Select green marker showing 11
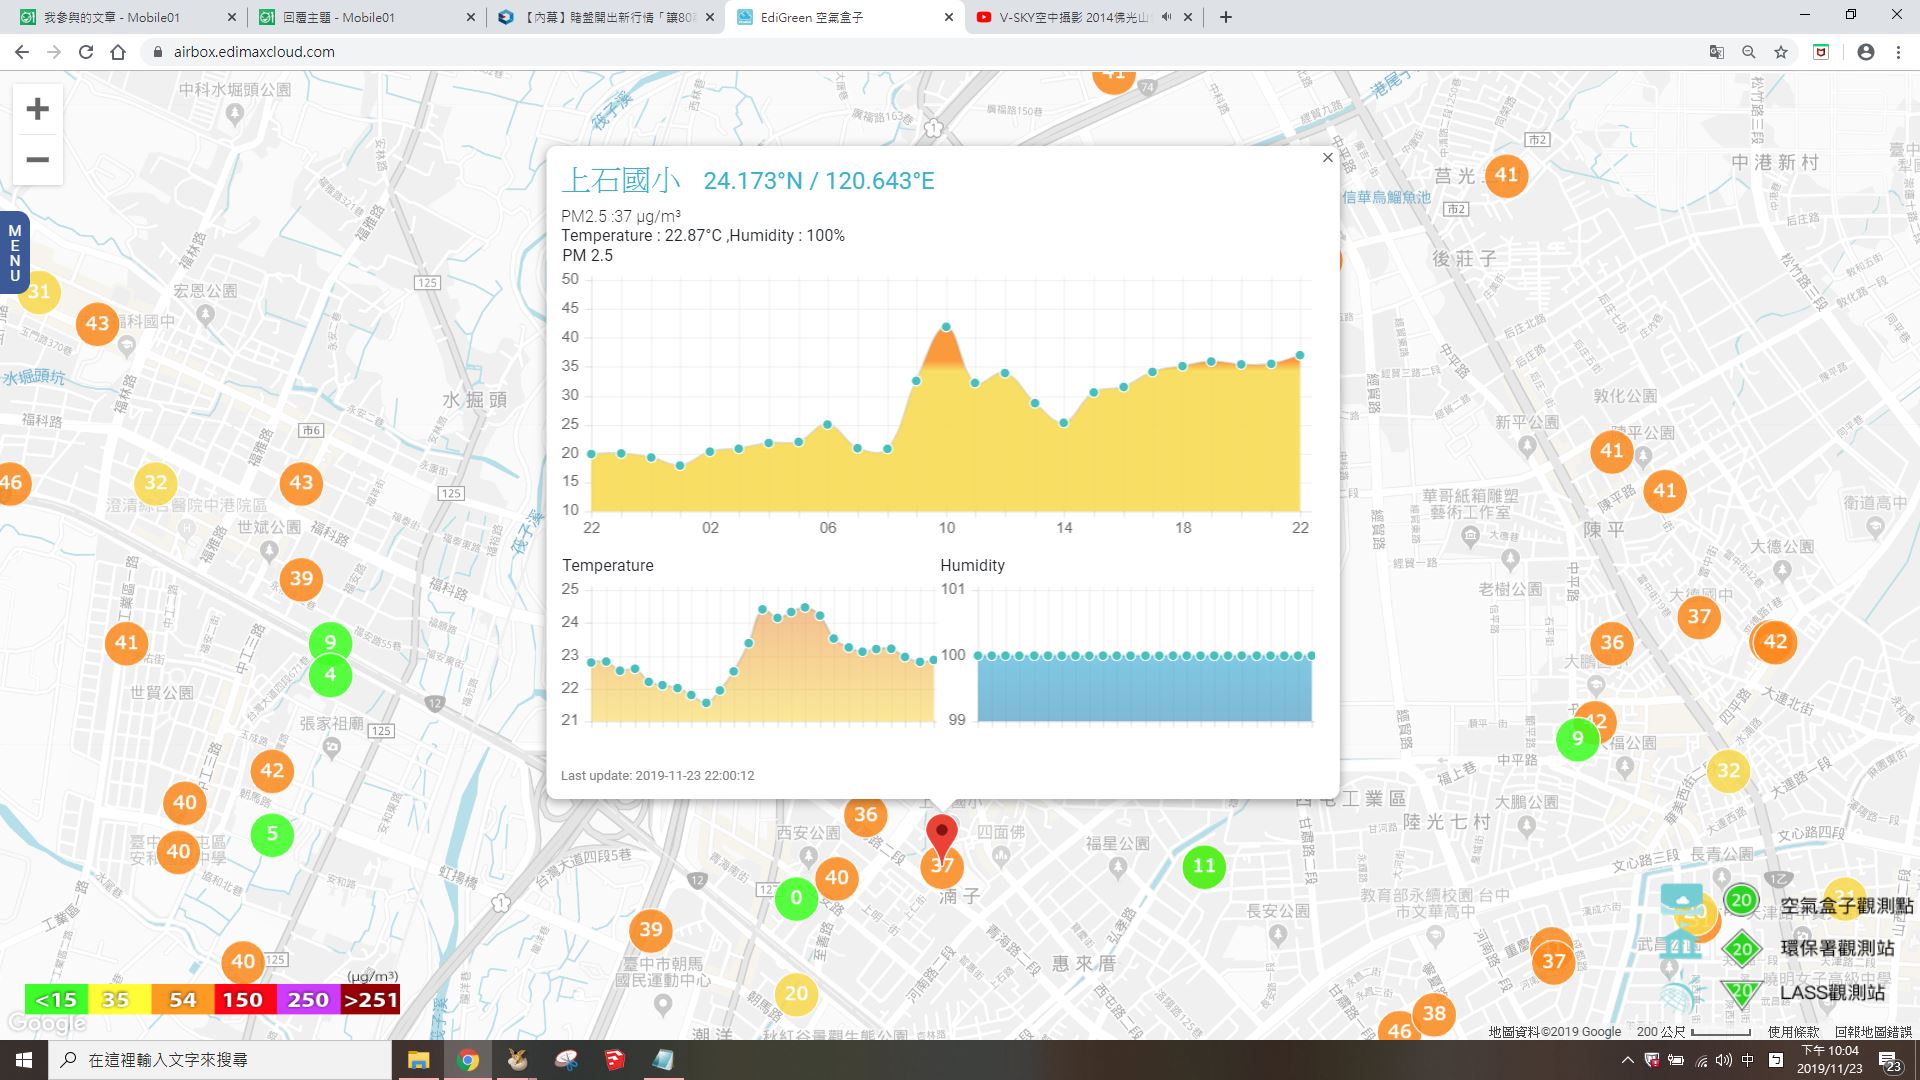Screen dimensions: 1920x1080 [x=1204, y=866]
